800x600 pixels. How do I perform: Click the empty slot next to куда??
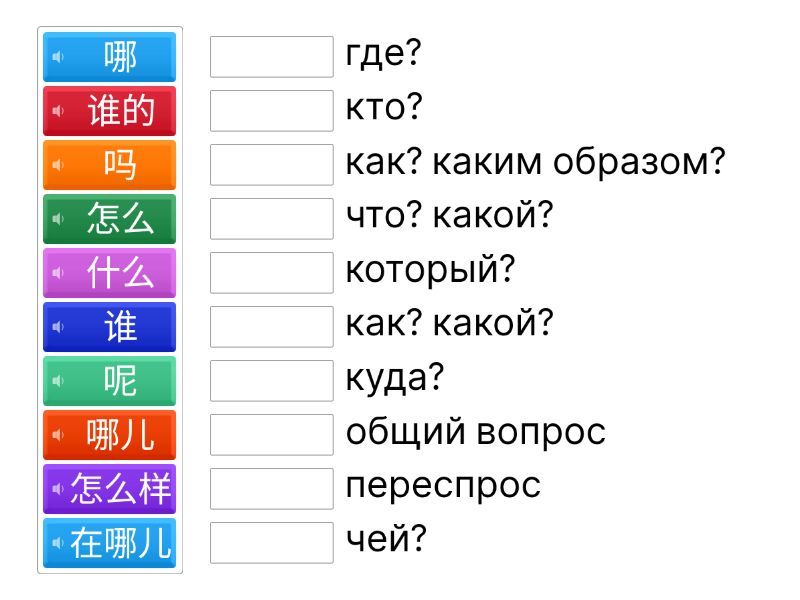click(271, 381)
